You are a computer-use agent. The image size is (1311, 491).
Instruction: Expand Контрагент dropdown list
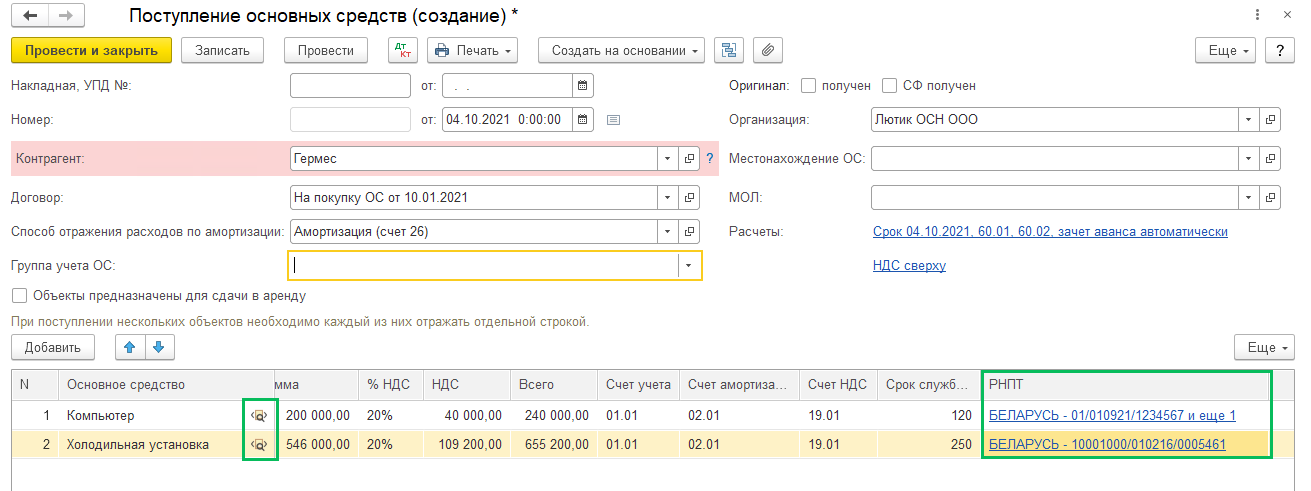pyautogui.click(x=668, y=158)
